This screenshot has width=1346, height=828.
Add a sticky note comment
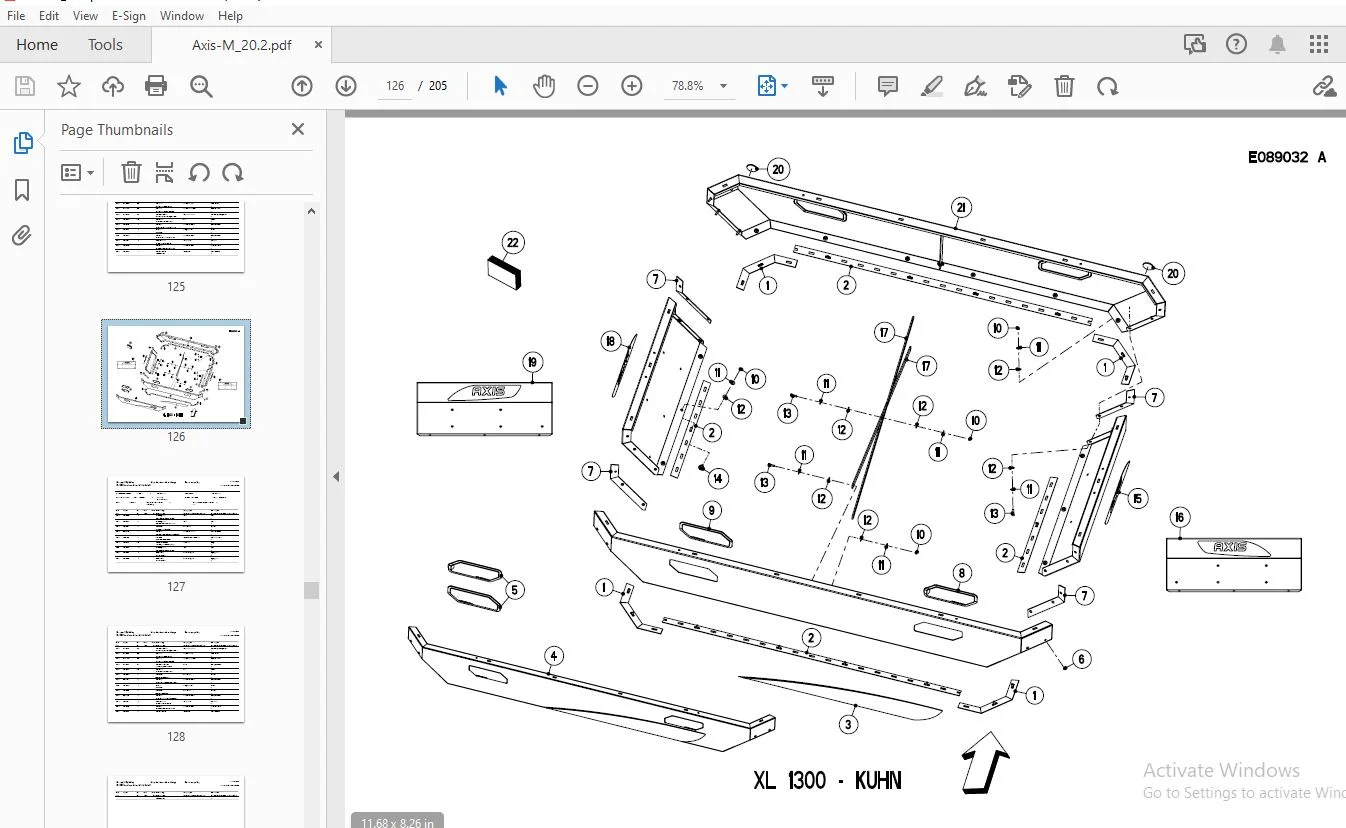[x=888, y=86]
